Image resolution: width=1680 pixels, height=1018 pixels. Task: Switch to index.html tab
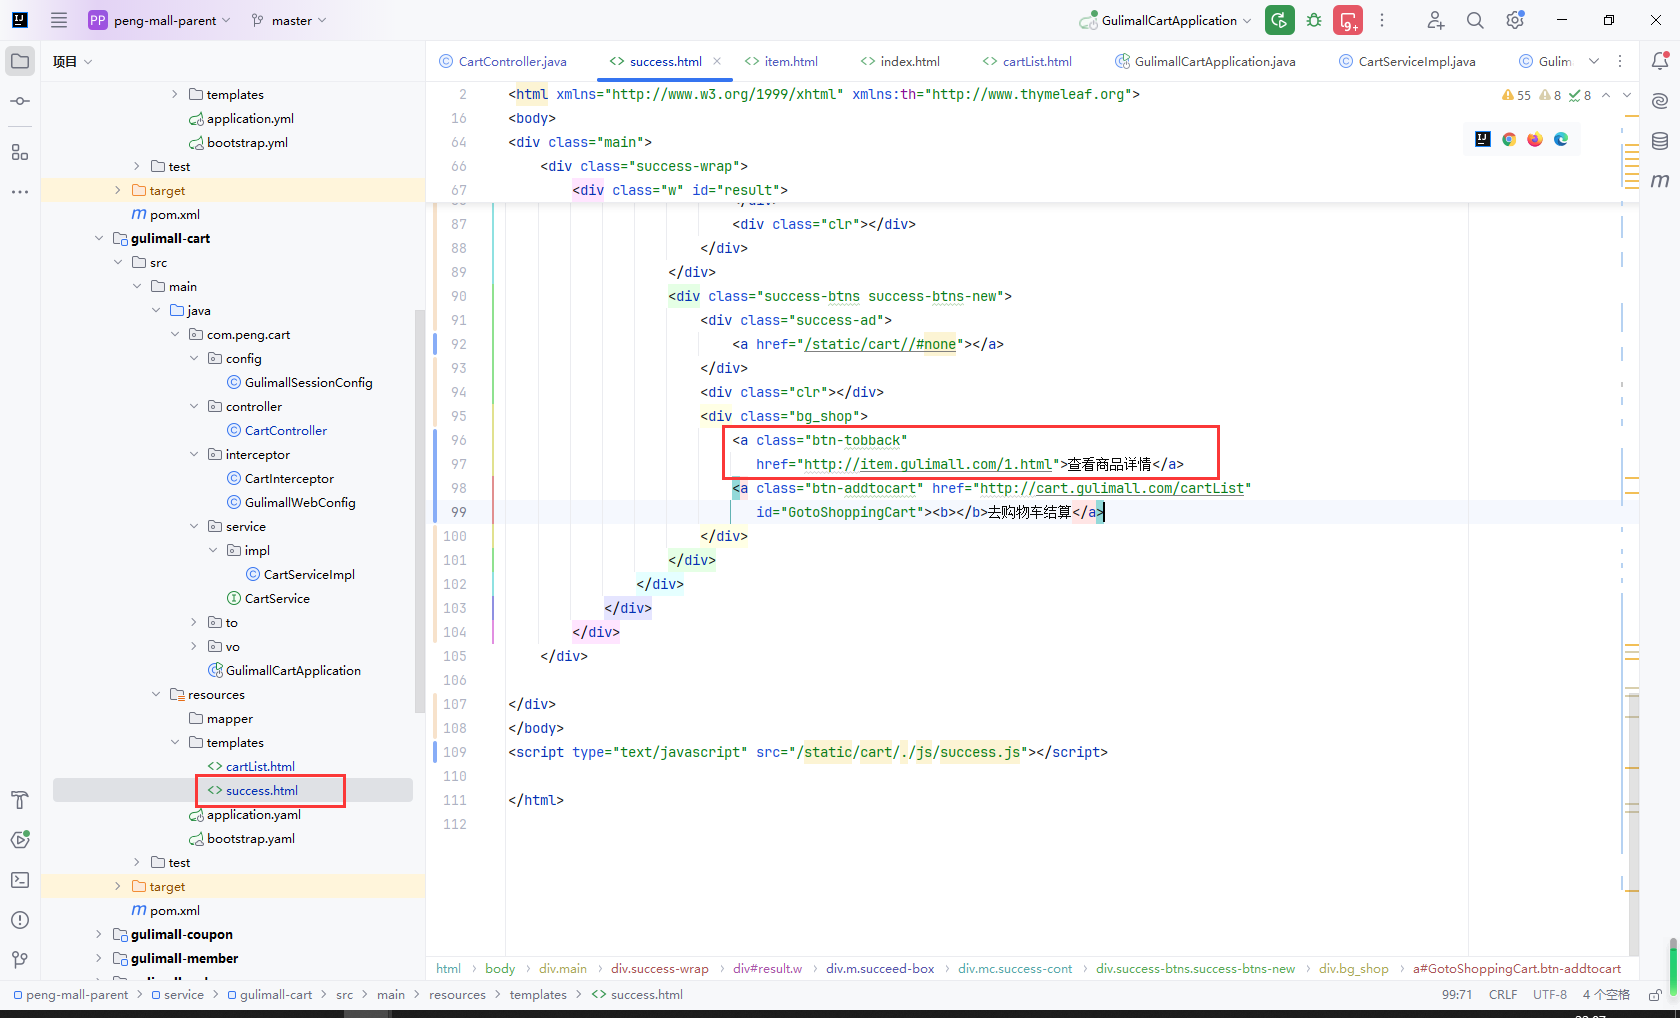(x=900, y=61)
